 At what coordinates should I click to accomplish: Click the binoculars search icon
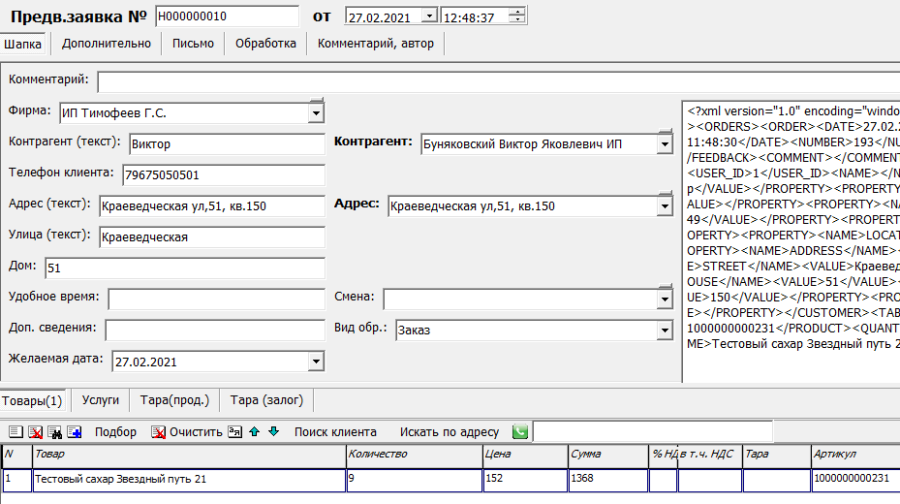coord(54,432)
